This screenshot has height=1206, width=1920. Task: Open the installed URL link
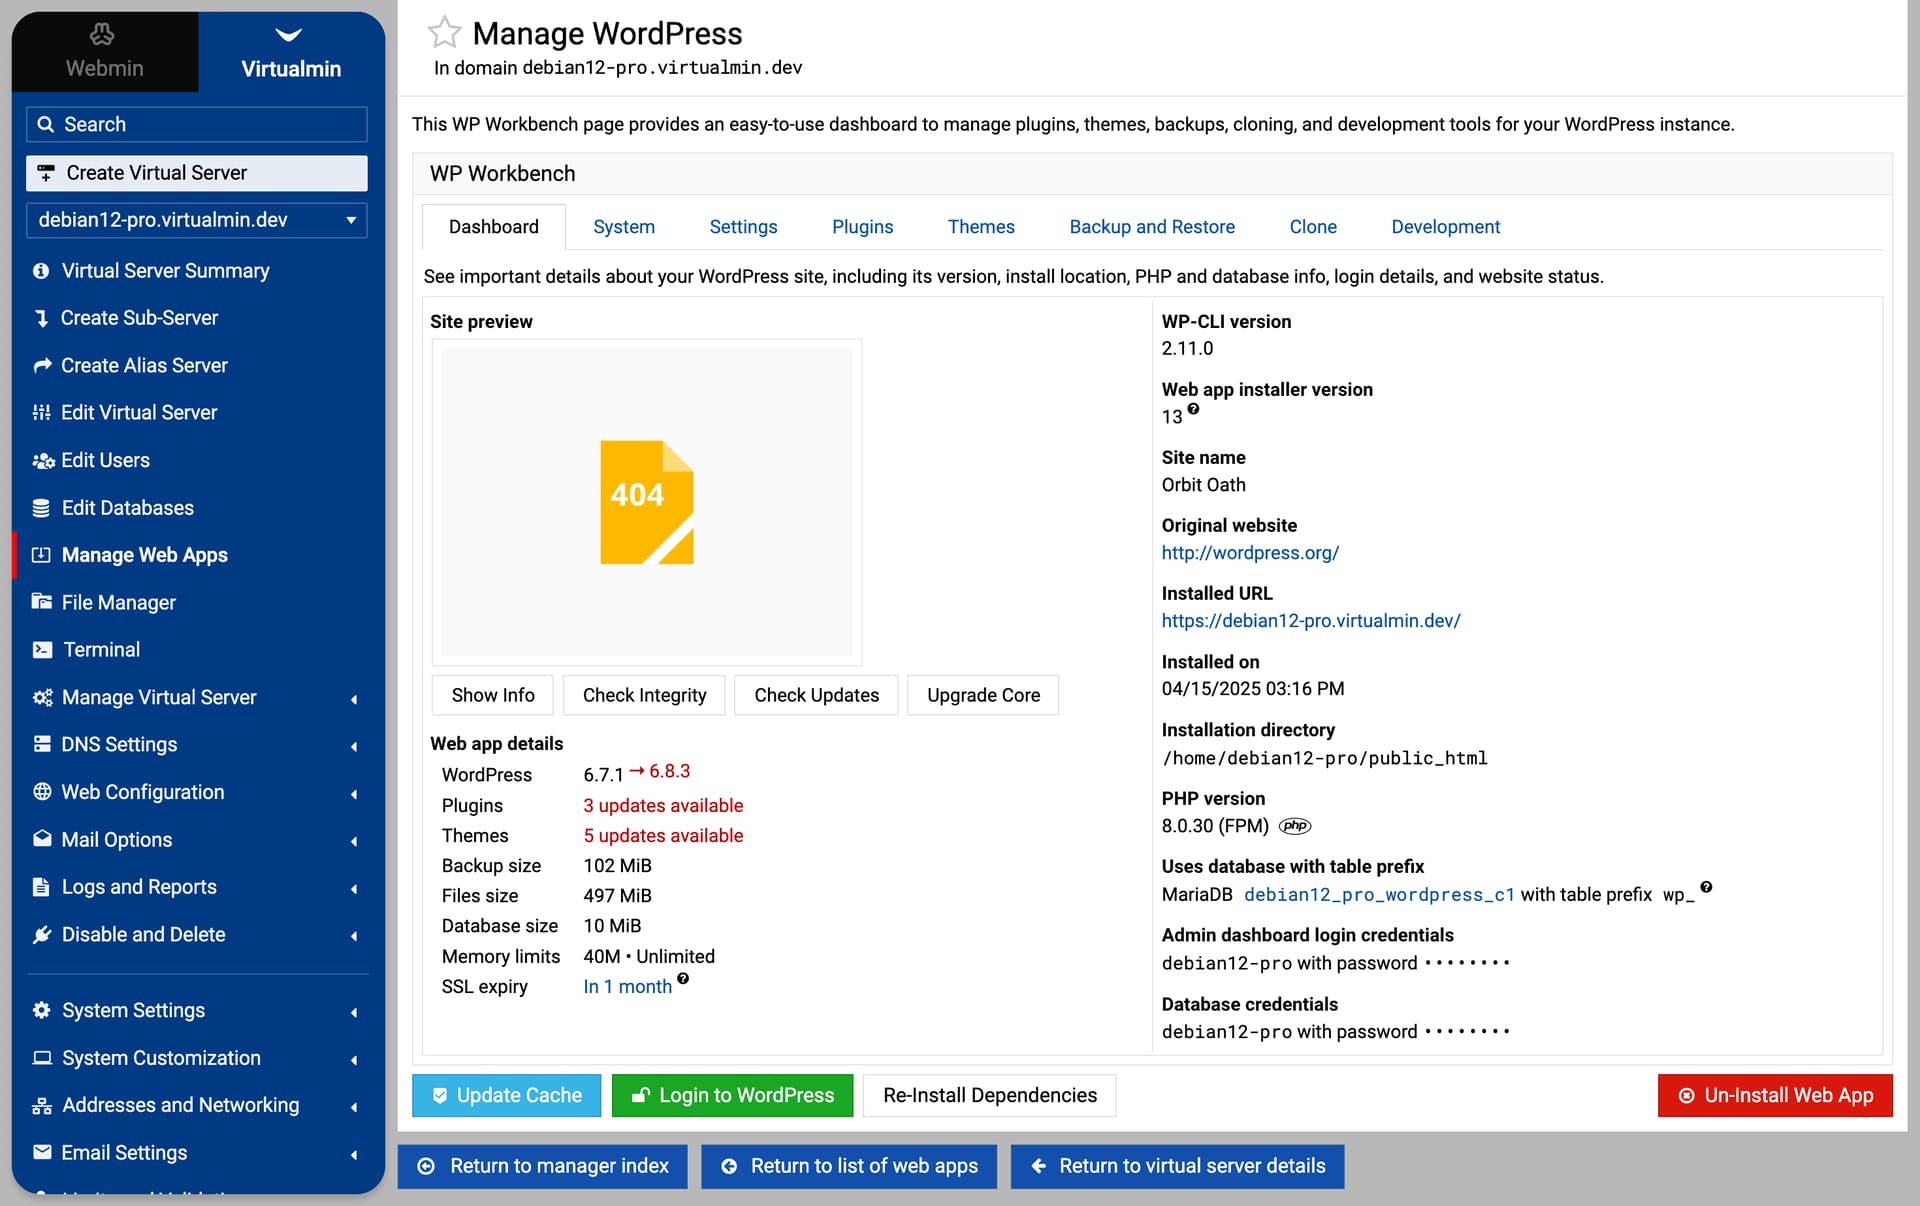point(1310,621)
